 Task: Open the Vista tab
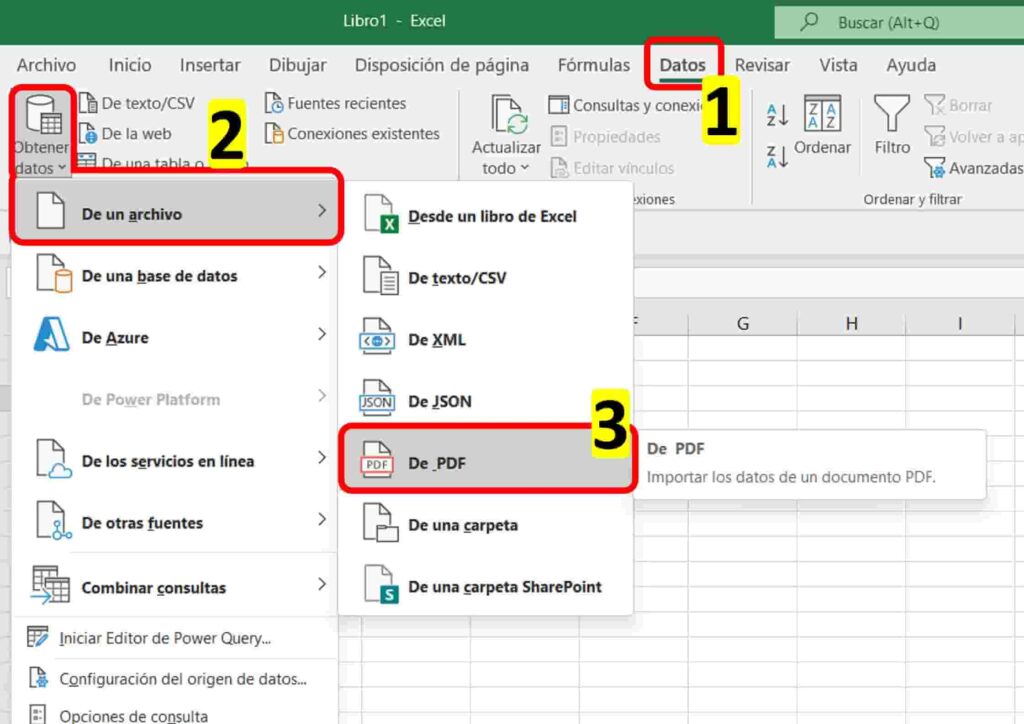click(x=838, y=65)
